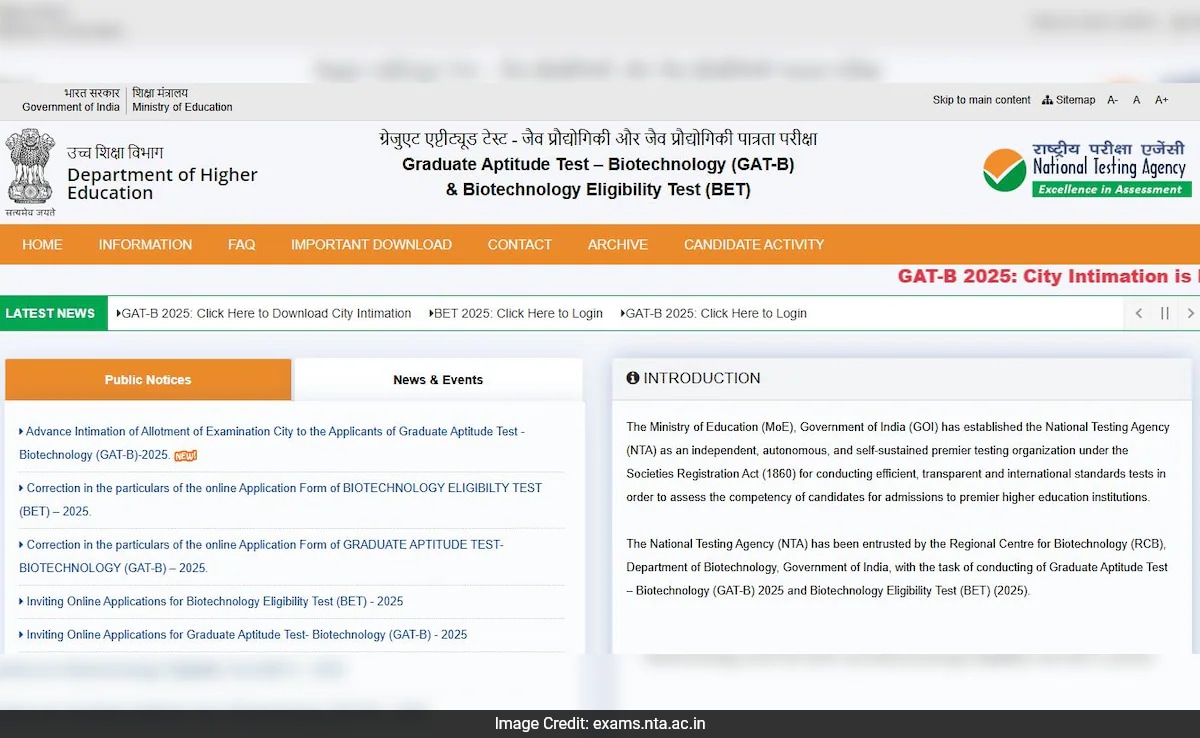Open the INFORMATION menu
The width and height of the screenshot is (1200, 738).
145,244
